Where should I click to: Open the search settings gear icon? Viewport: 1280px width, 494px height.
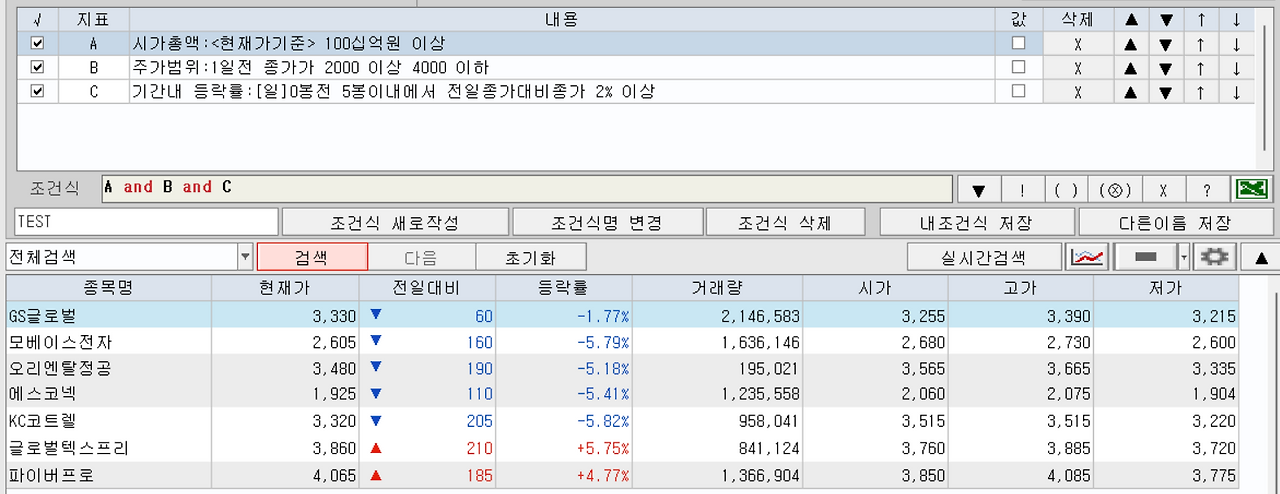pos(1214,257)
